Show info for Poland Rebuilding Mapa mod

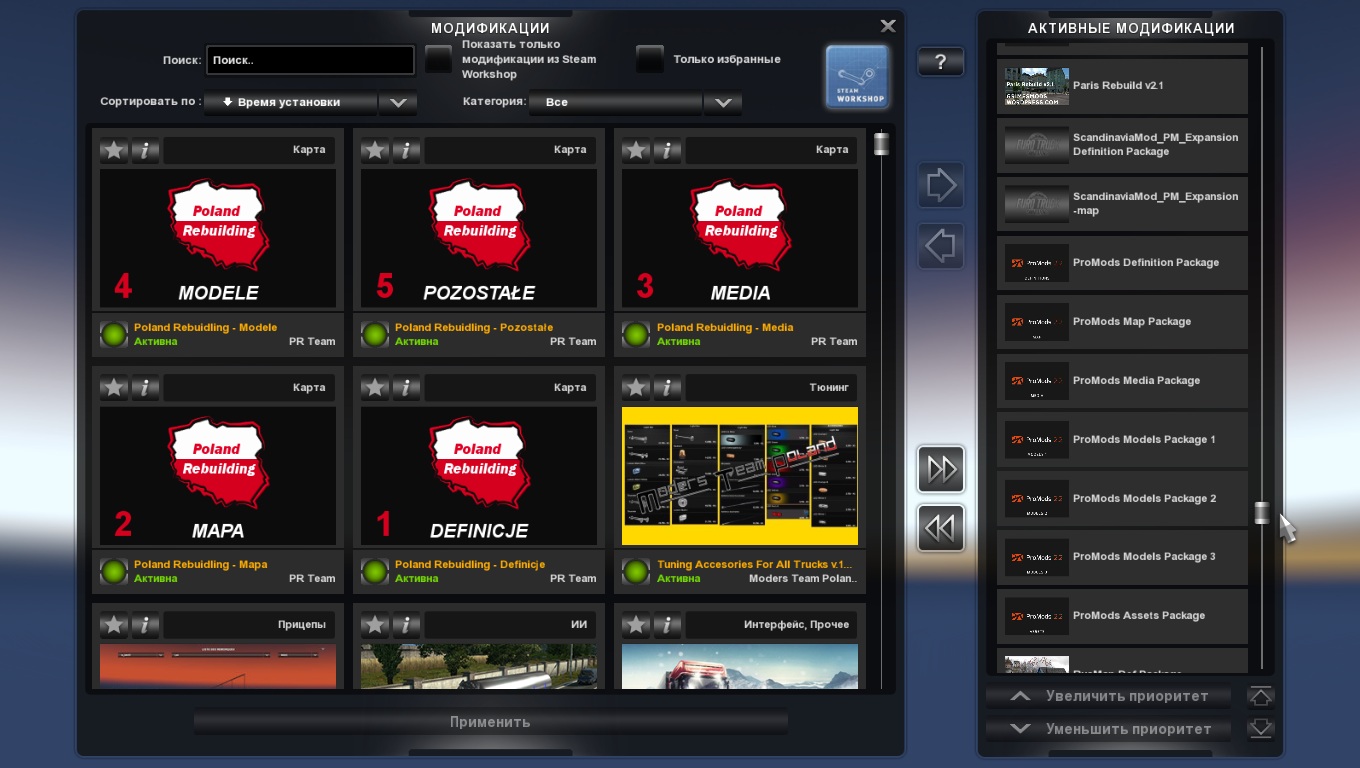[x=145, y=387]
